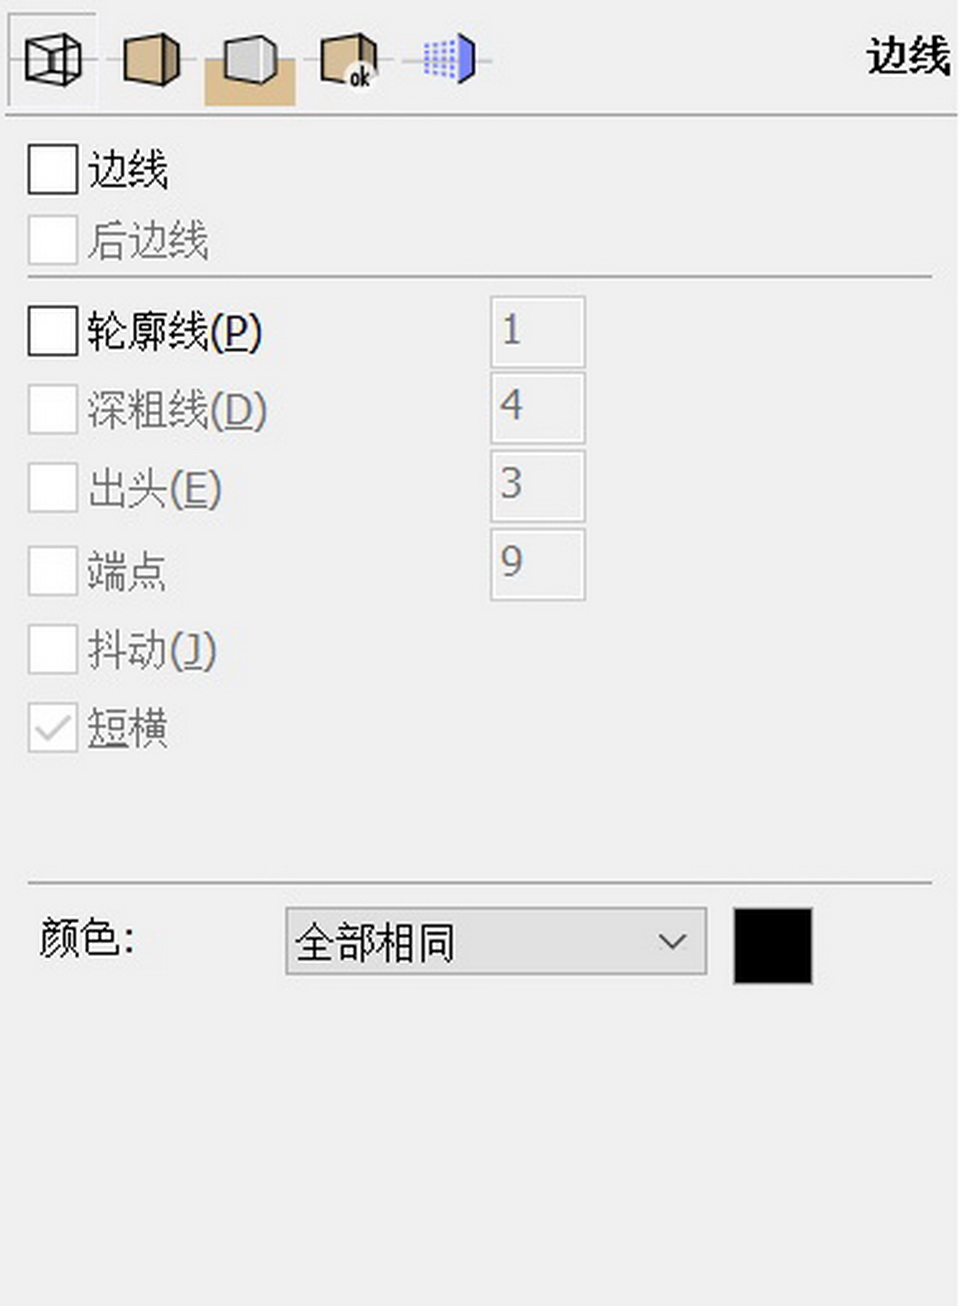Image resolution: width=960 pixels, height=1306 pixels.
Task: Select the hidden line display style icon
Action: pos(150,58)
